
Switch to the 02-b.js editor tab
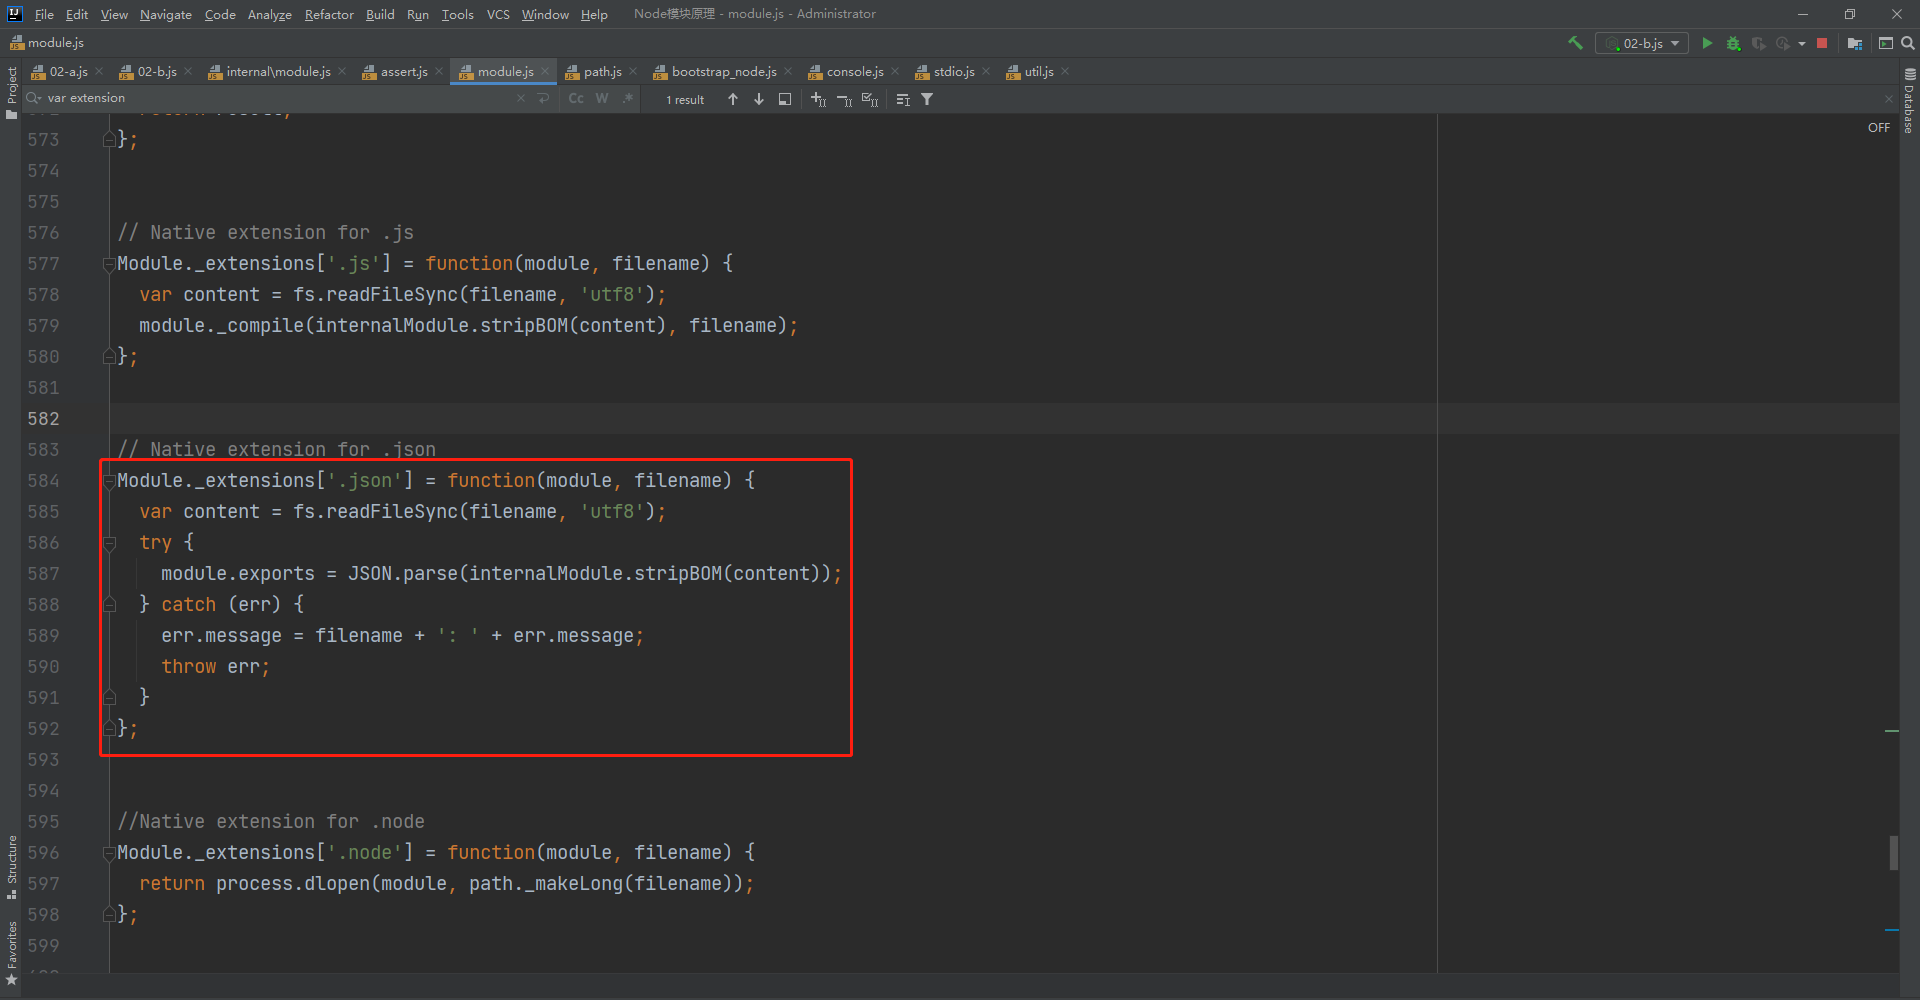(x=157, y=72)
